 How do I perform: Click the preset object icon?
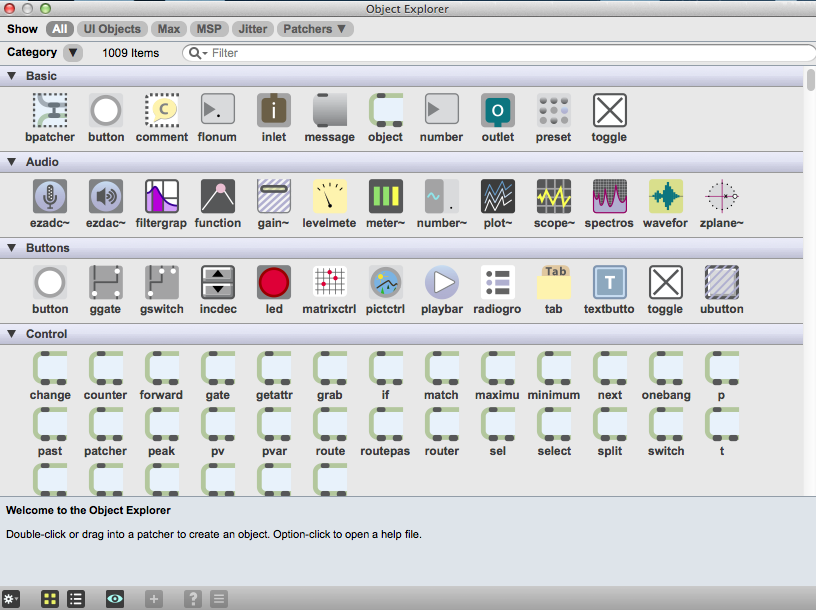[x=554, y=110]
